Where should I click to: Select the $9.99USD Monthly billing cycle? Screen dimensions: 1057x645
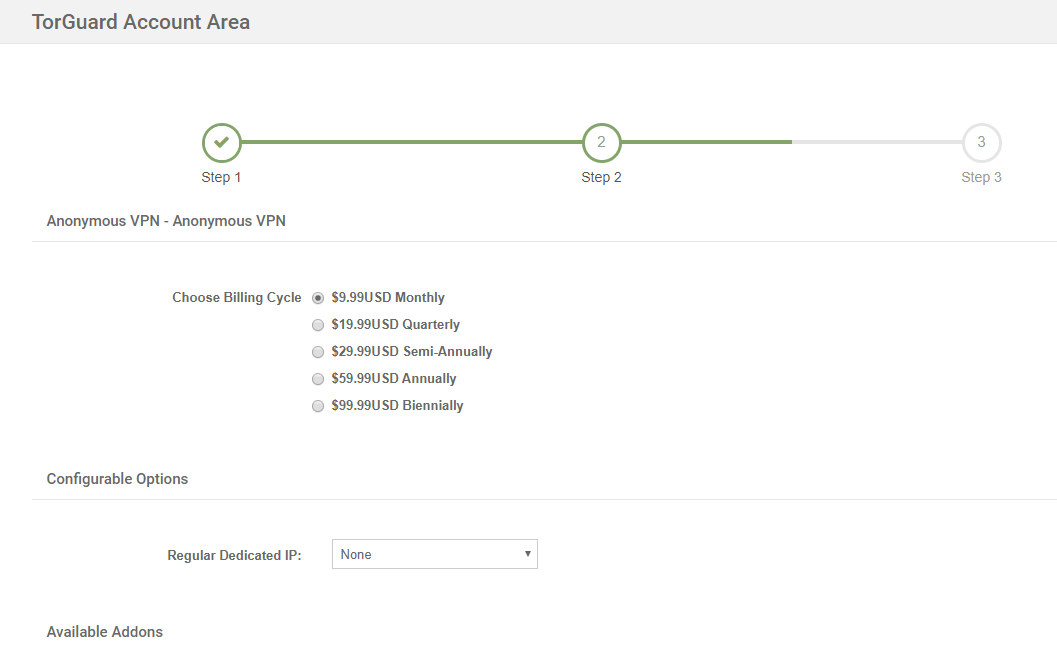click(x=318, y=298)
